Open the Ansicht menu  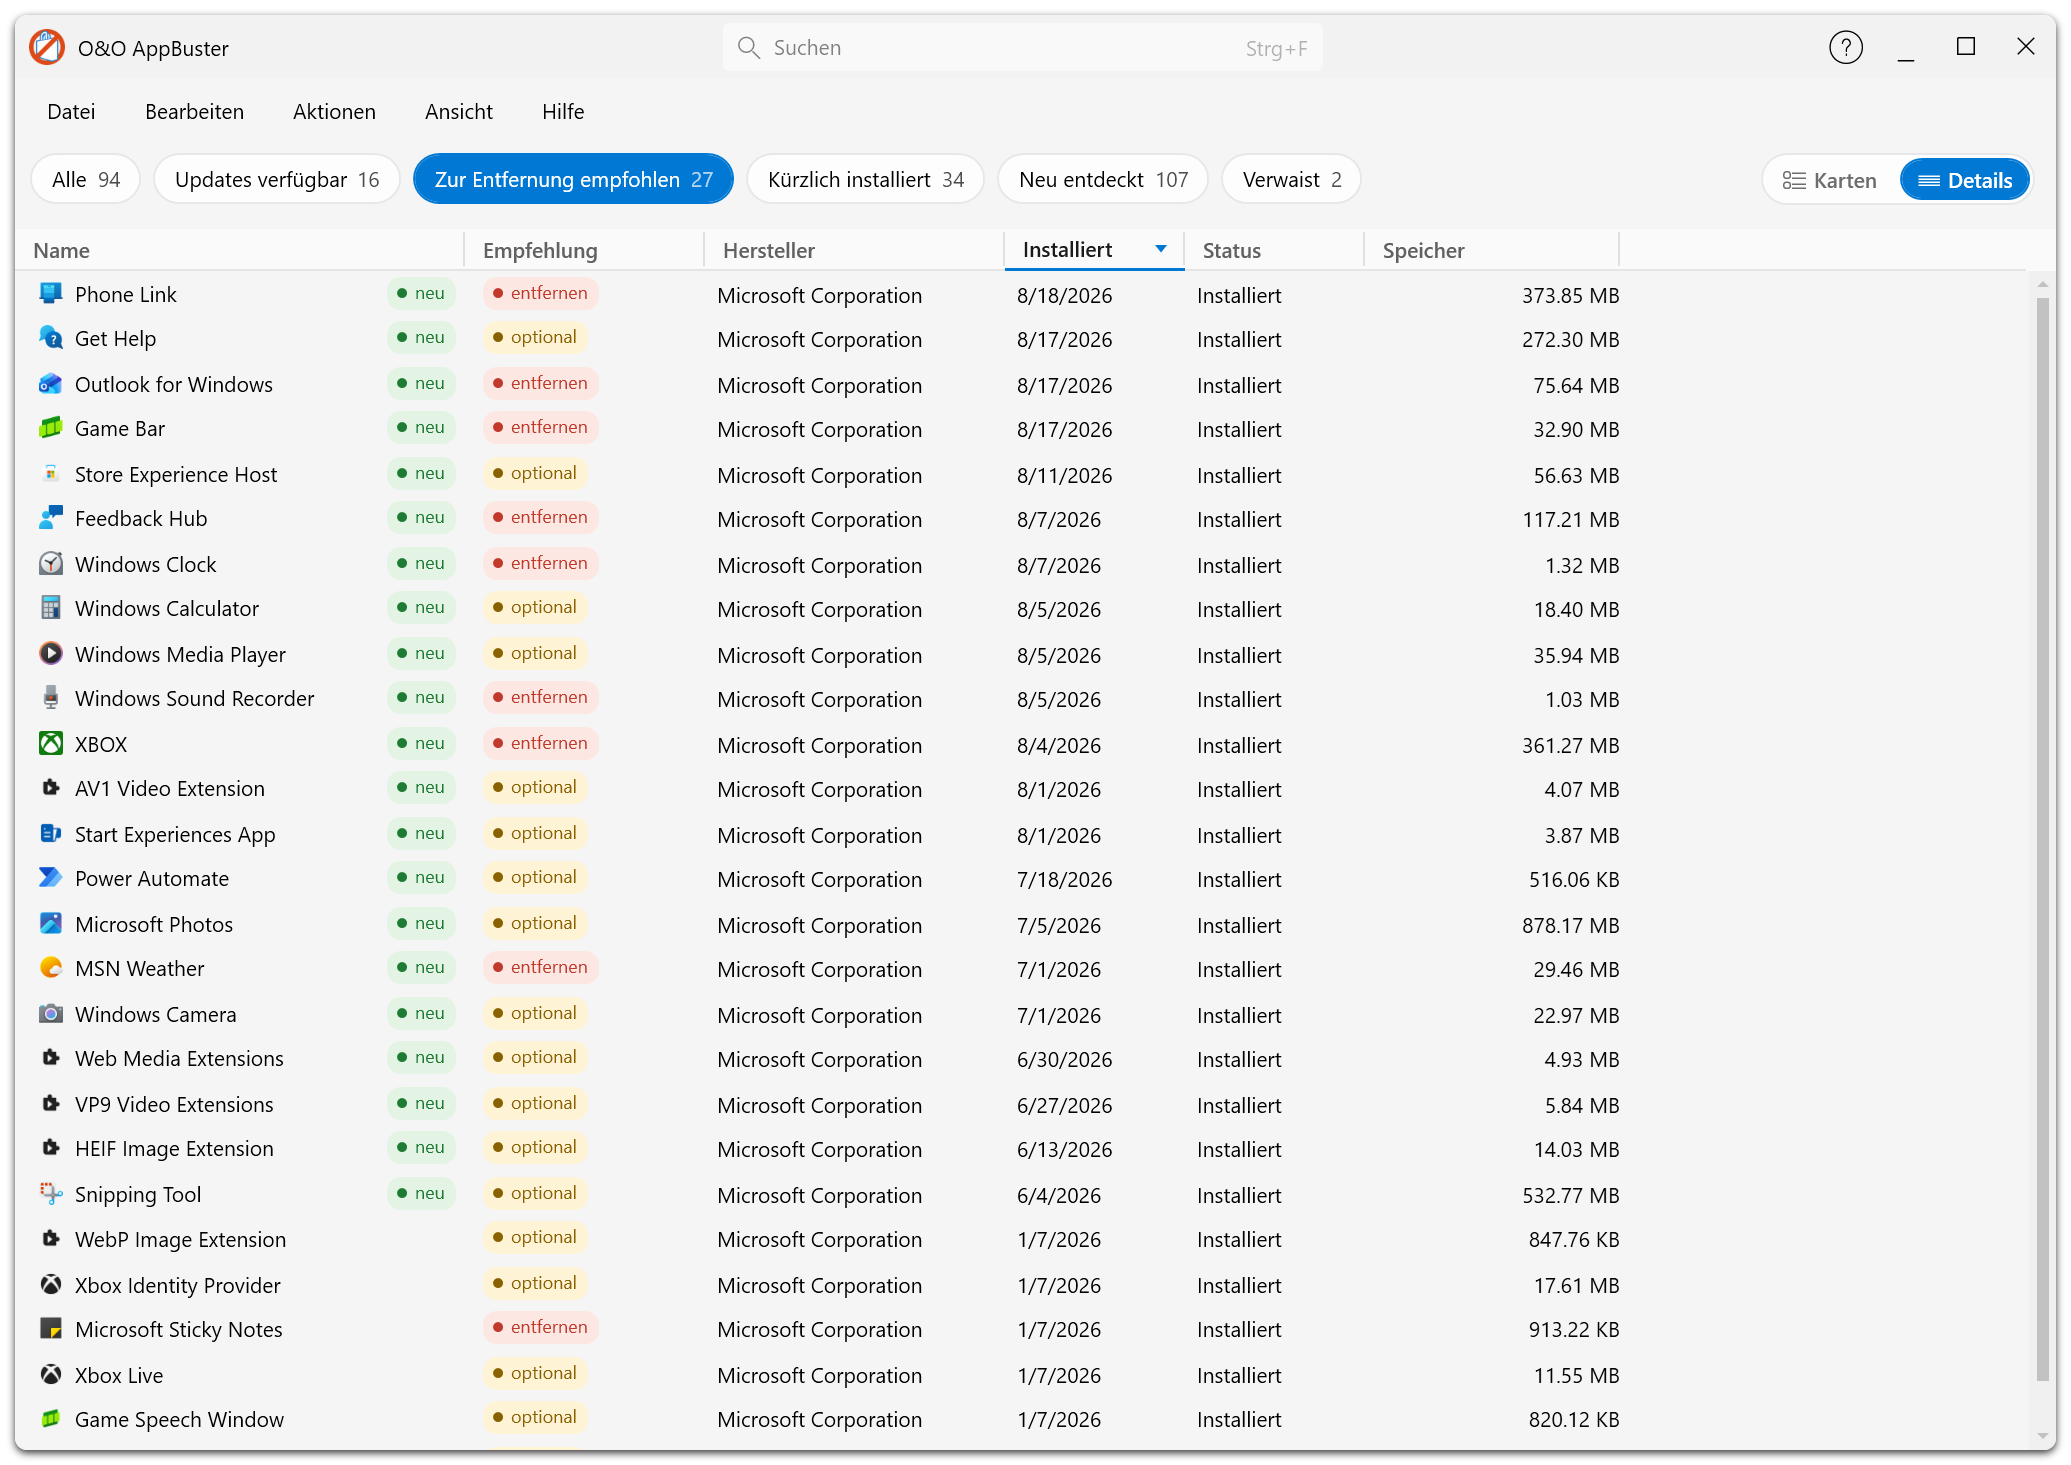pyautogui.click(x=459, y=112)
